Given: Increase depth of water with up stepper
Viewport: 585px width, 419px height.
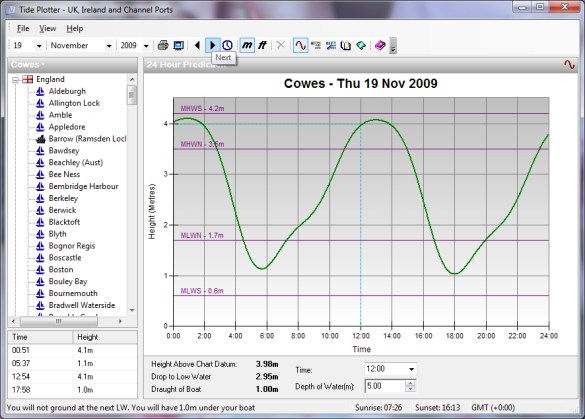Looking at the screenshot, I should pyautogui.click(x=410, y=383).
